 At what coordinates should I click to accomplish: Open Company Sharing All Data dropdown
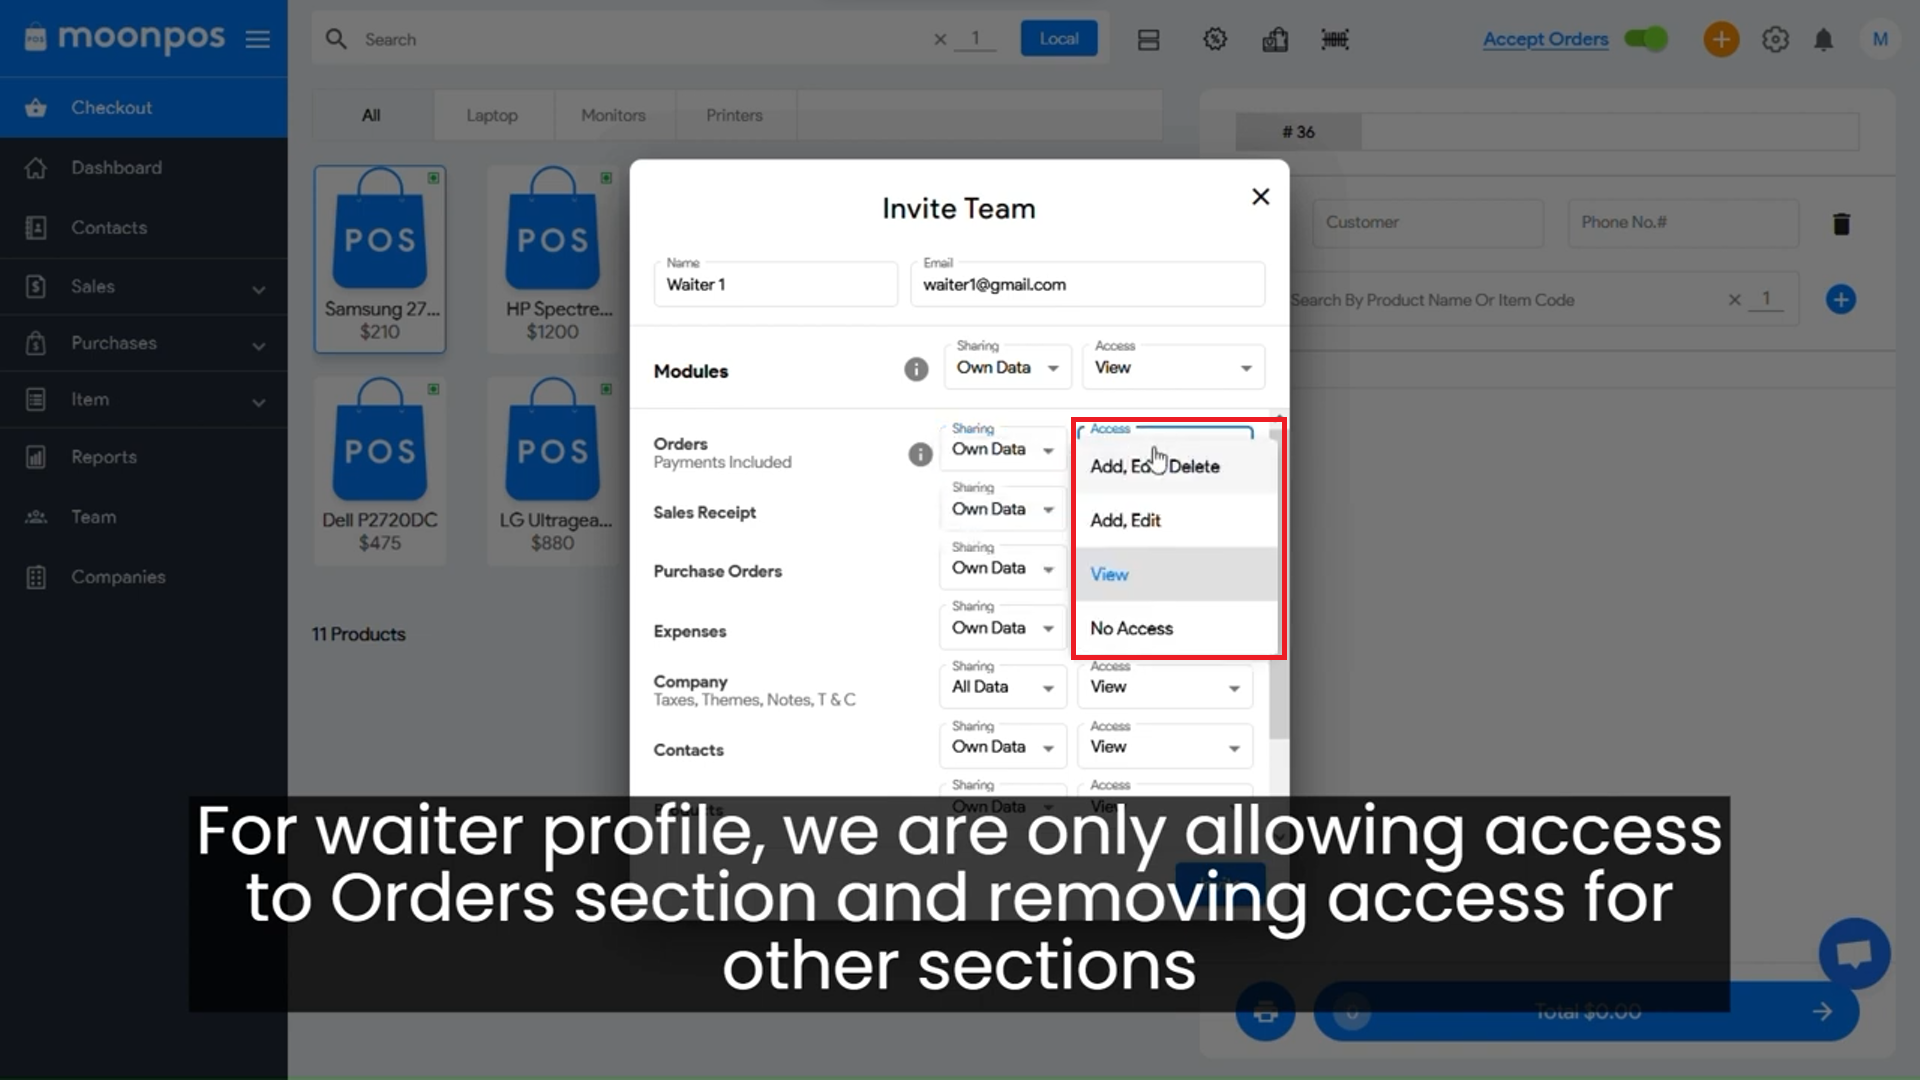pos(1003,687)
